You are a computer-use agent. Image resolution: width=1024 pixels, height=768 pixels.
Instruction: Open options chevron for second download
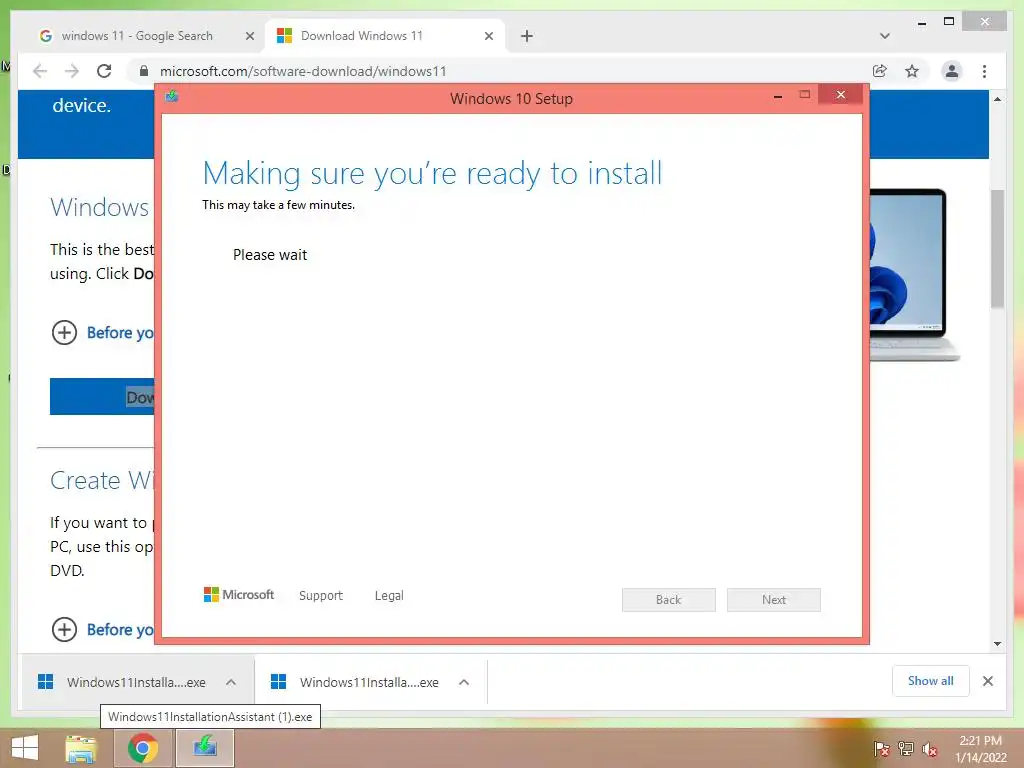click(x=464, y=682)
